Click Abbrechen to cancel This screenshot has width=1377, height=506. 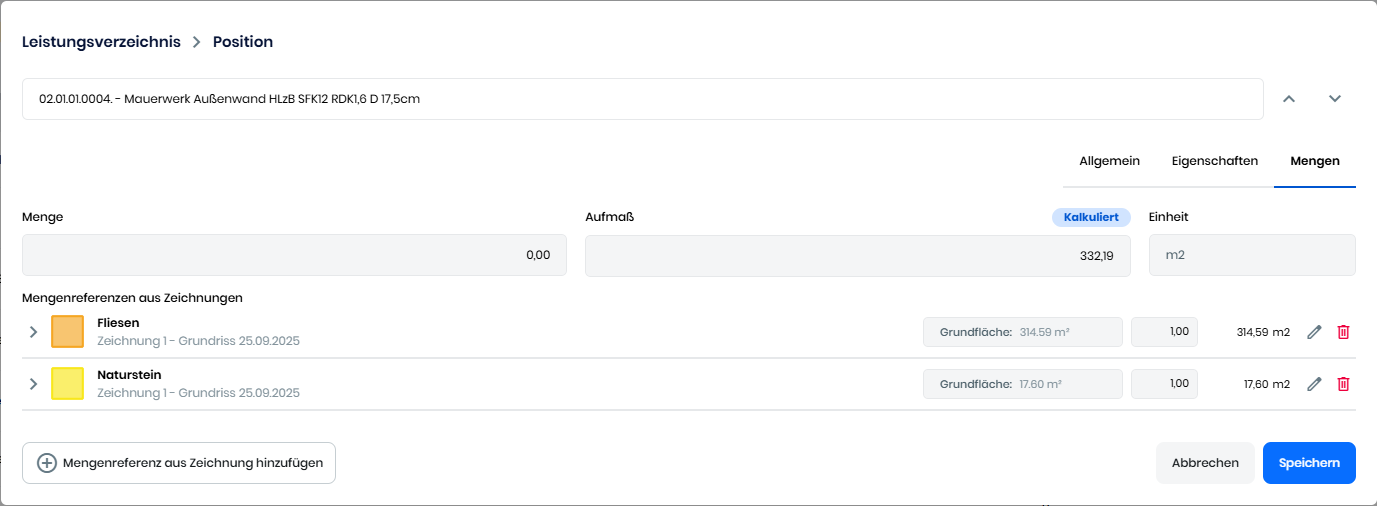coord(1205,463)
